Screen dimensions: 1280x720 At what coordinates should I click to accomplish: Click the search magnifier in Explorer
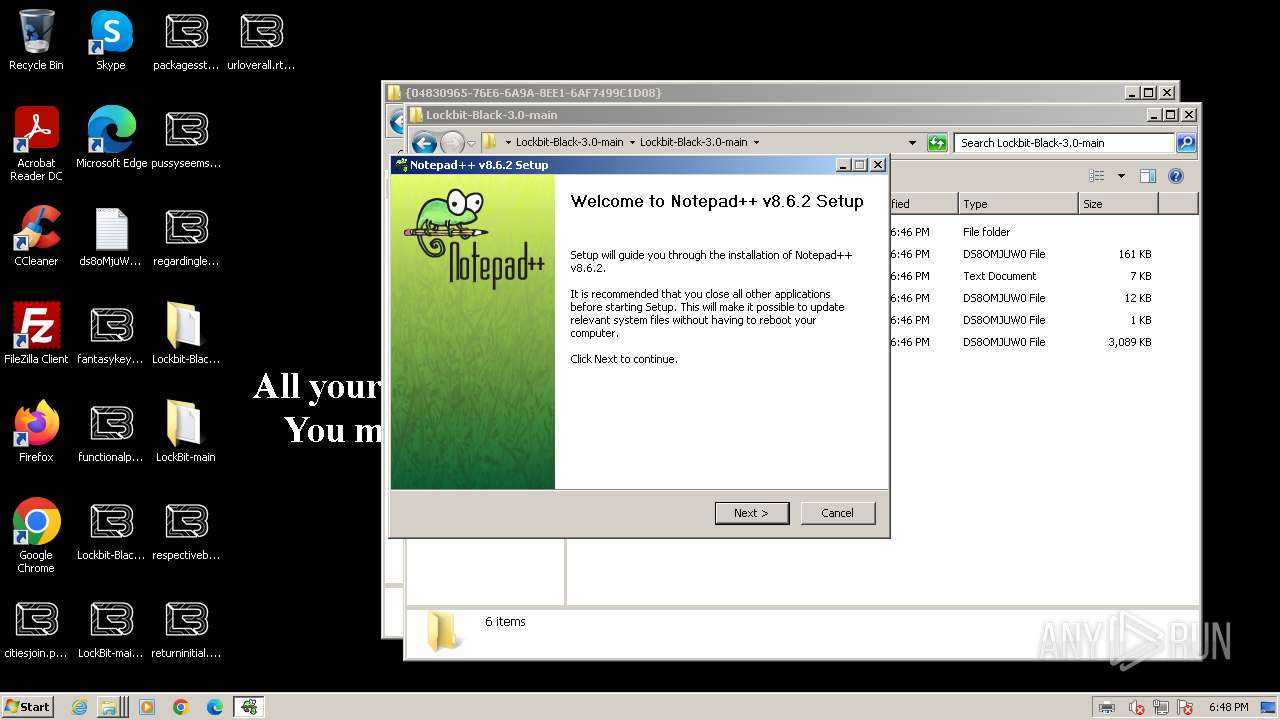pyautogui.click(x=1186, y=143)
